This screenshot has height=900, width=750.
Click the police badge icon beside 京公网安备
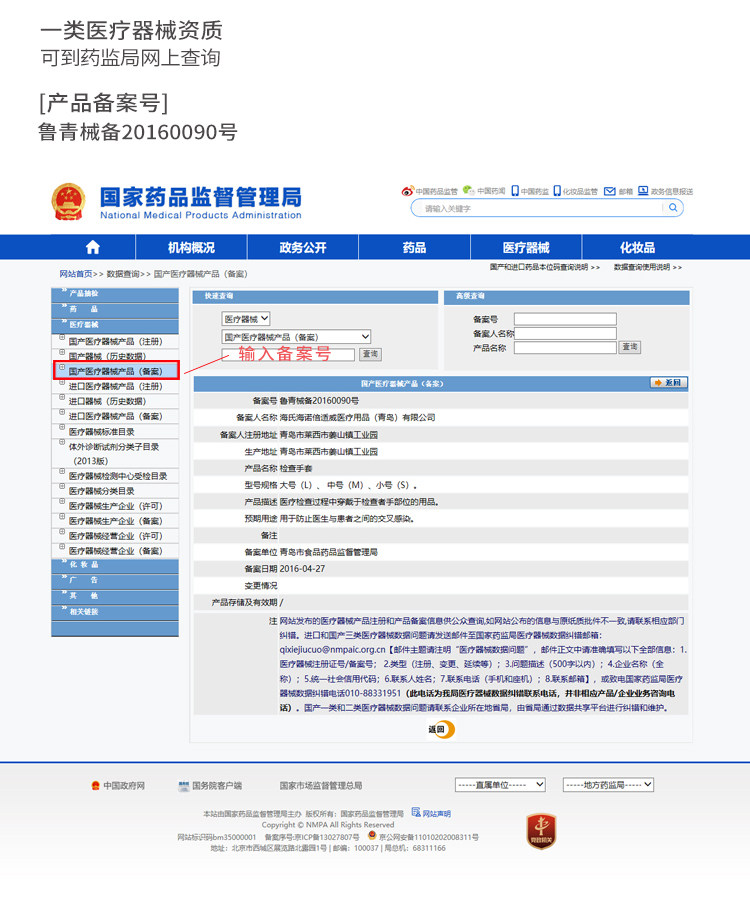(x=372, y=836)
